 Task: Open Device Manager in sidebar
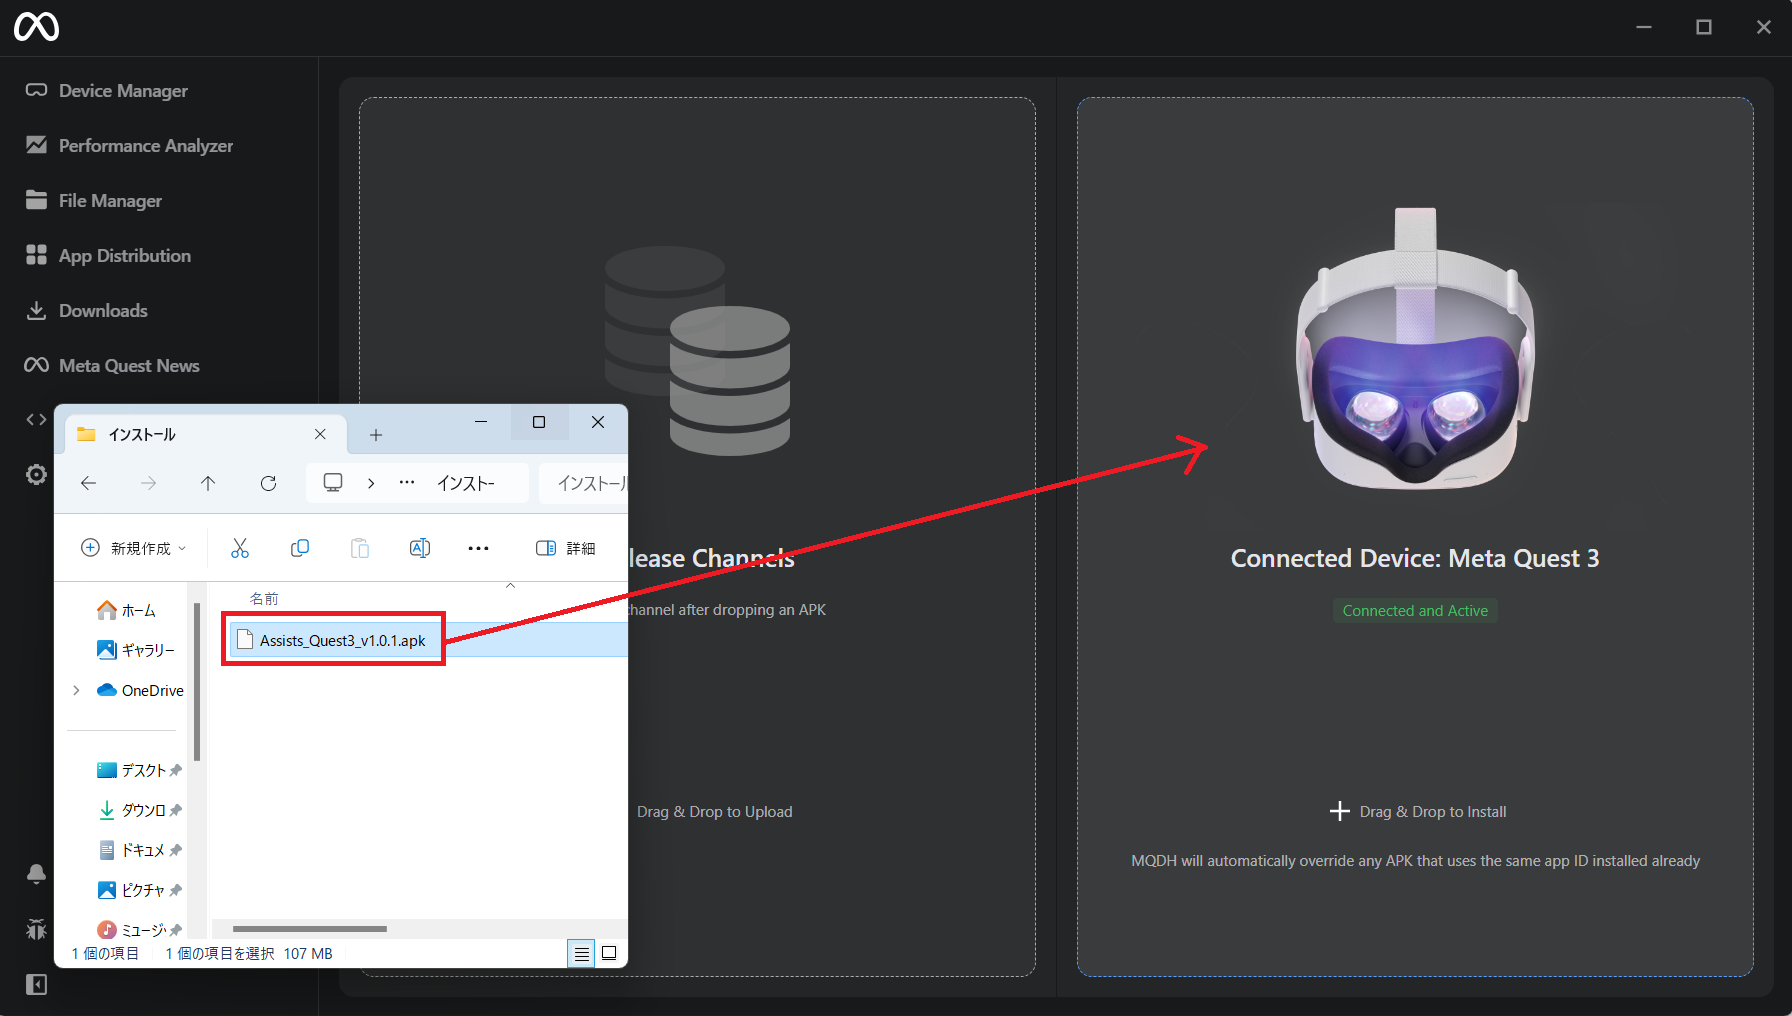pos(122,91)
